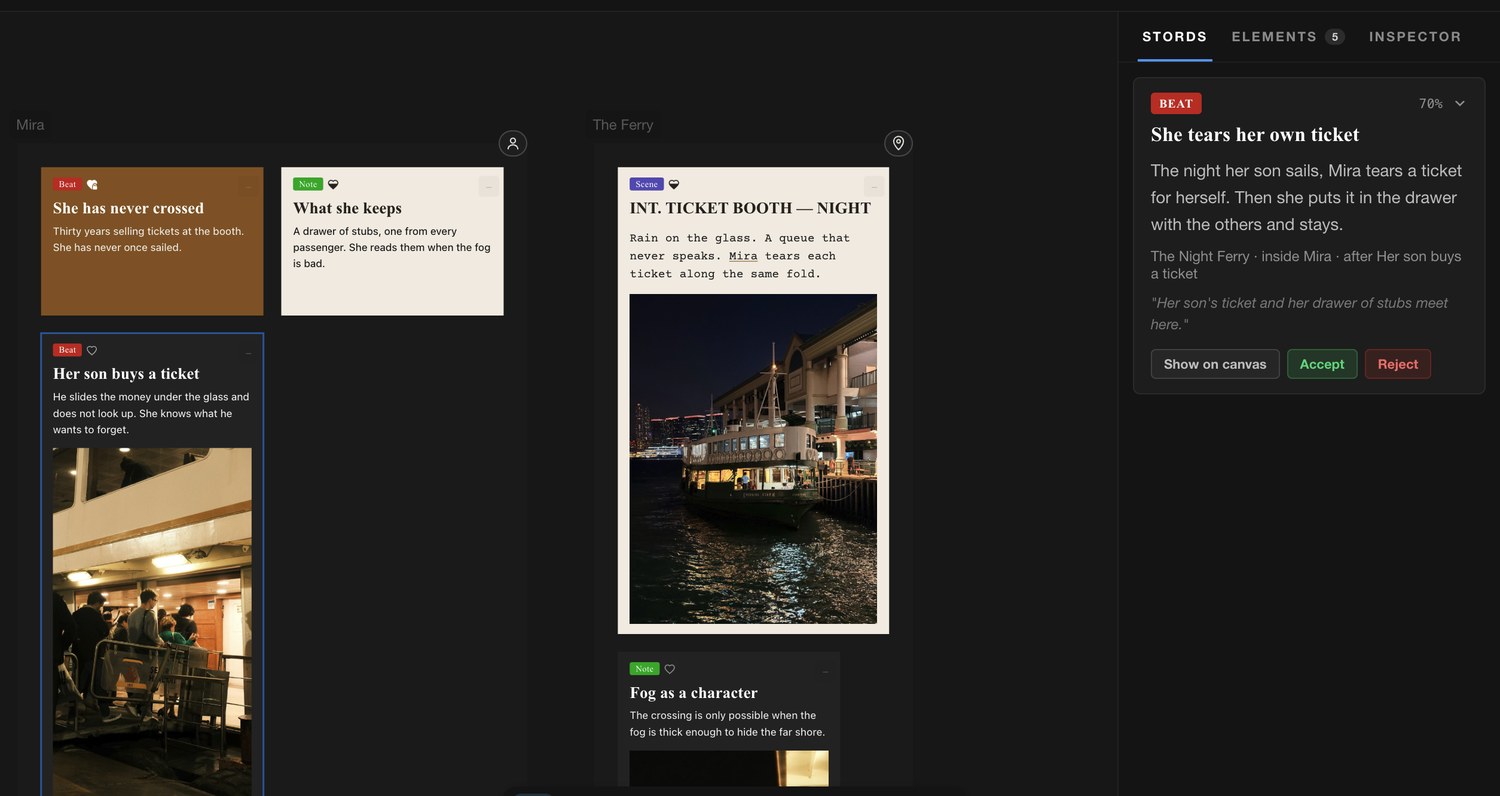Open the menu button on 'What she keeps' card
1500x796 pixels.
[488, 186]
